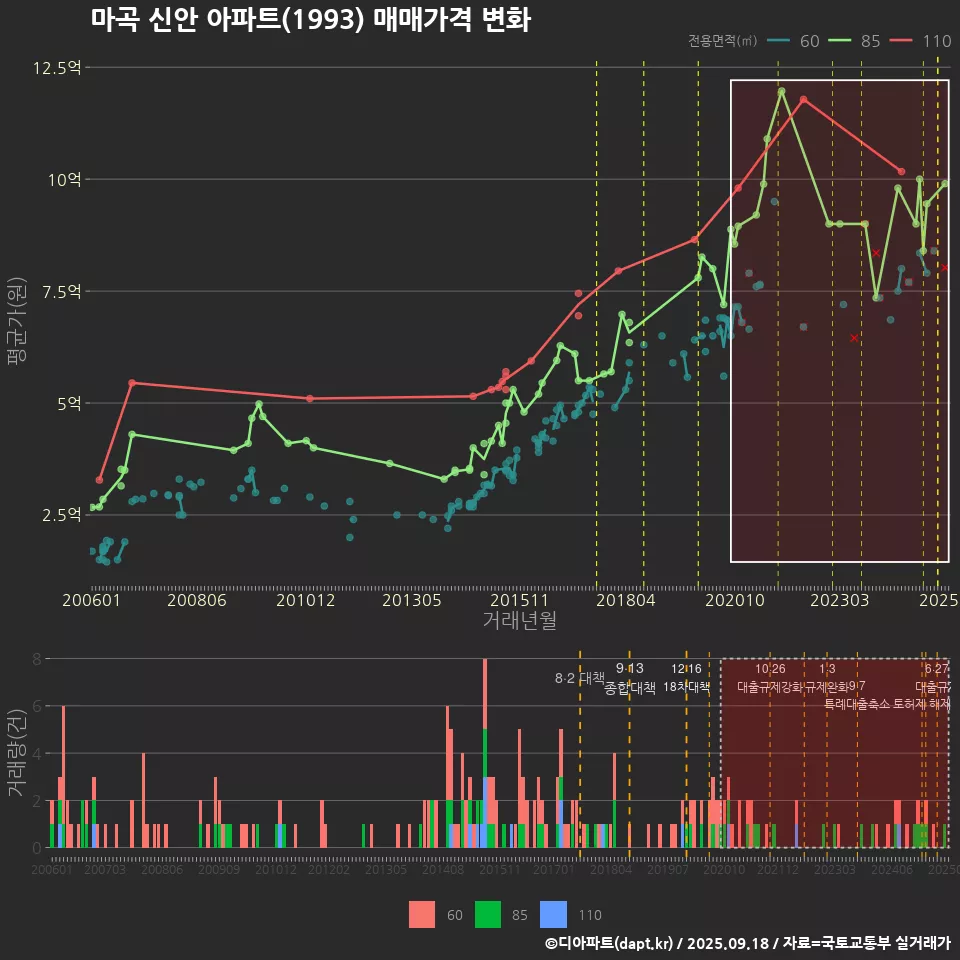Select the blue 110 swatch in the bottom legend
The width and height of the screenshot is (960, 960).
click(x=553, y=914)
